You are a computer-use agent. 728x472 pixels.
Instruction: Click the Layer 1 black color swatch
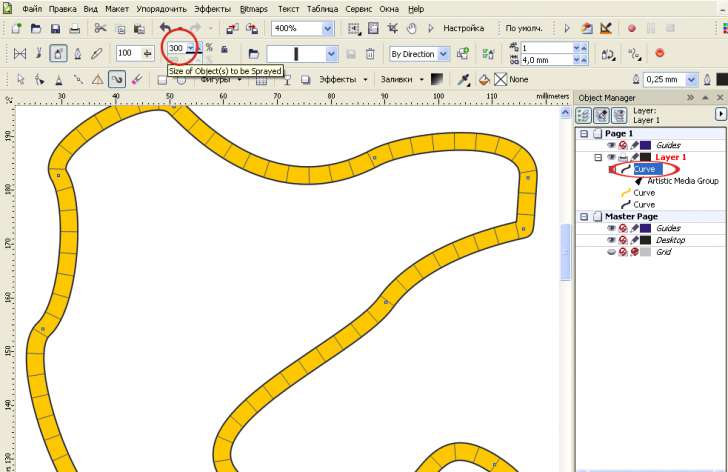(x=645, y=157)
